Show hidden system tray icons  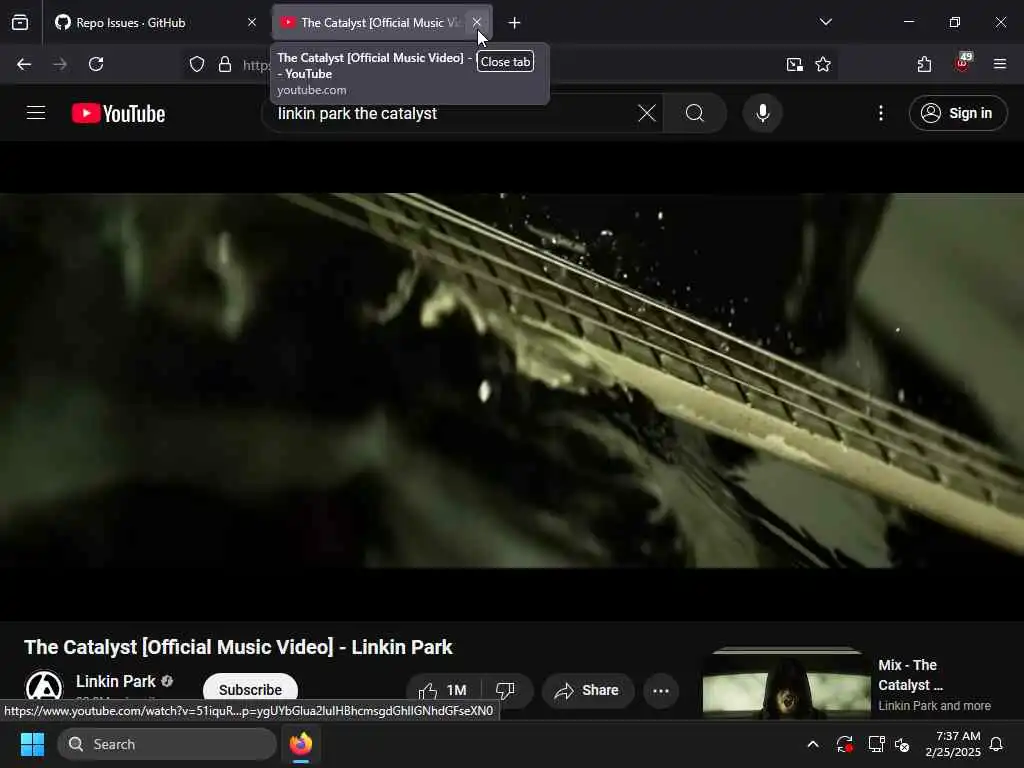[x=813, y=744]
